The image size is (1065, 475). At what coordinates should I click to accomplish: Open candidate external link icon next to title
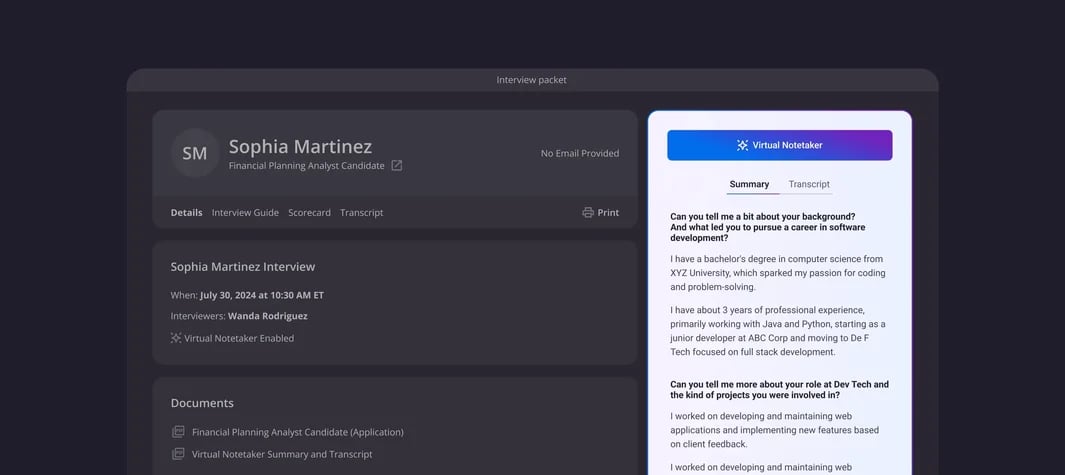pos(397,166)
